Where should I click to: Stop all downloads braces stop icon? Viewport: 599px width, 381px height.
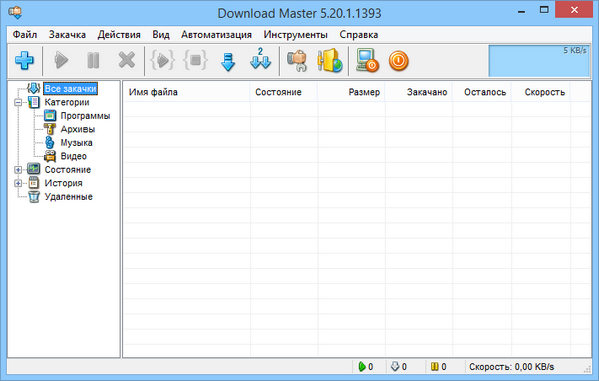[x=195, y=60]
